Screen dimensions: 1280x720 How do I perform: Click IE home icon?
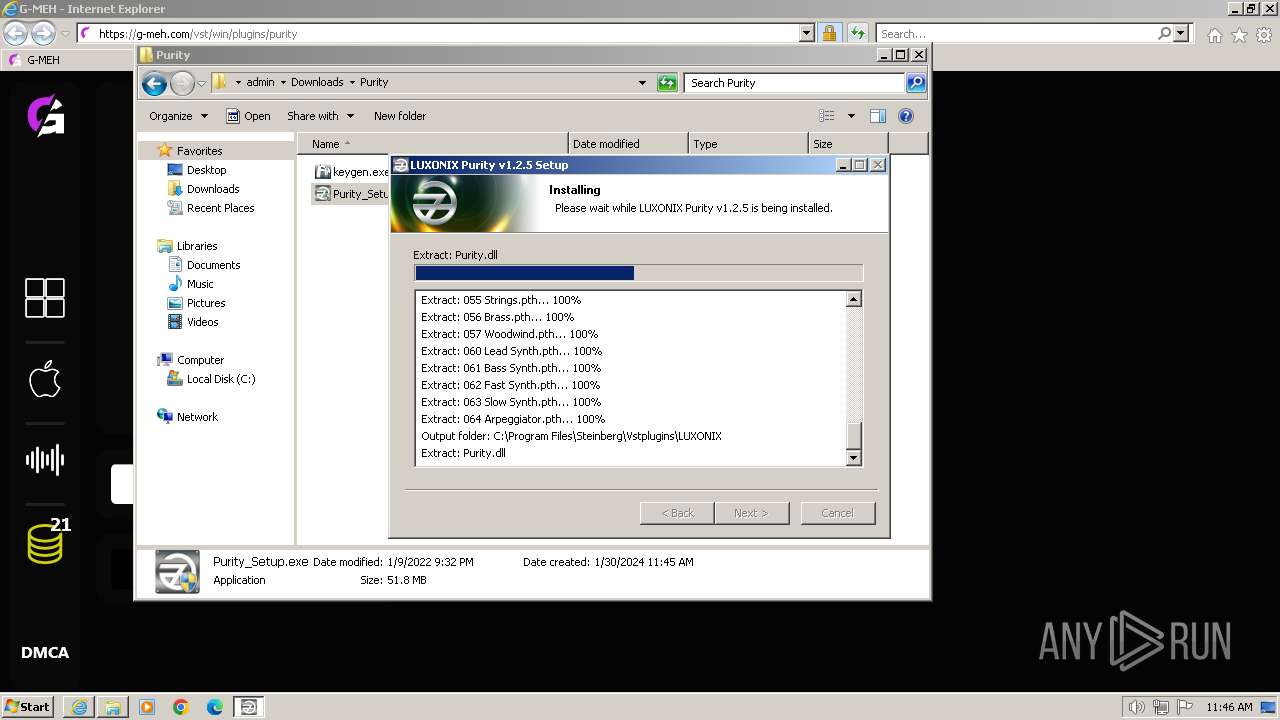(1214, 35)
